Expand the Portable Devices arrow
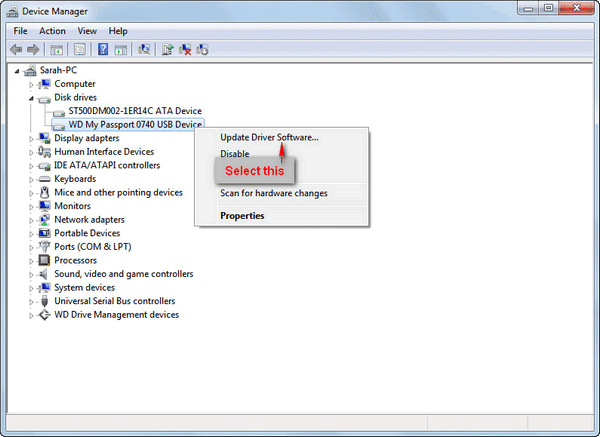 point(31,234)
